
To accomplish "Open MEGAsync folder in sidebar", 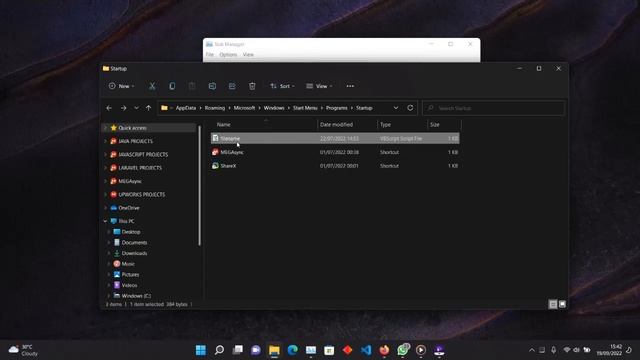I will (130, 181).
